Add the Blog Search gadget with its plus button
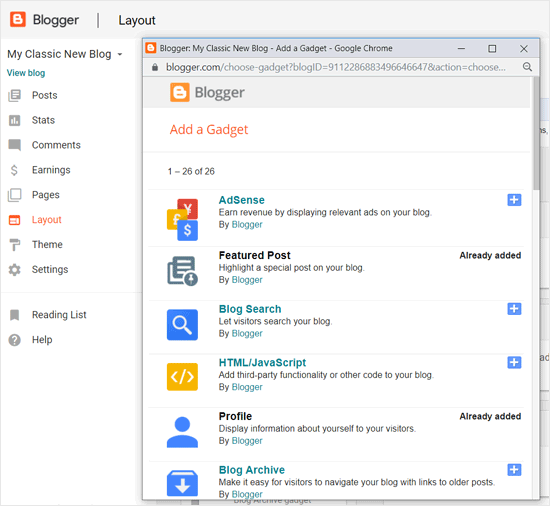This screenshot has width=550, height=506. click(514, 309)
